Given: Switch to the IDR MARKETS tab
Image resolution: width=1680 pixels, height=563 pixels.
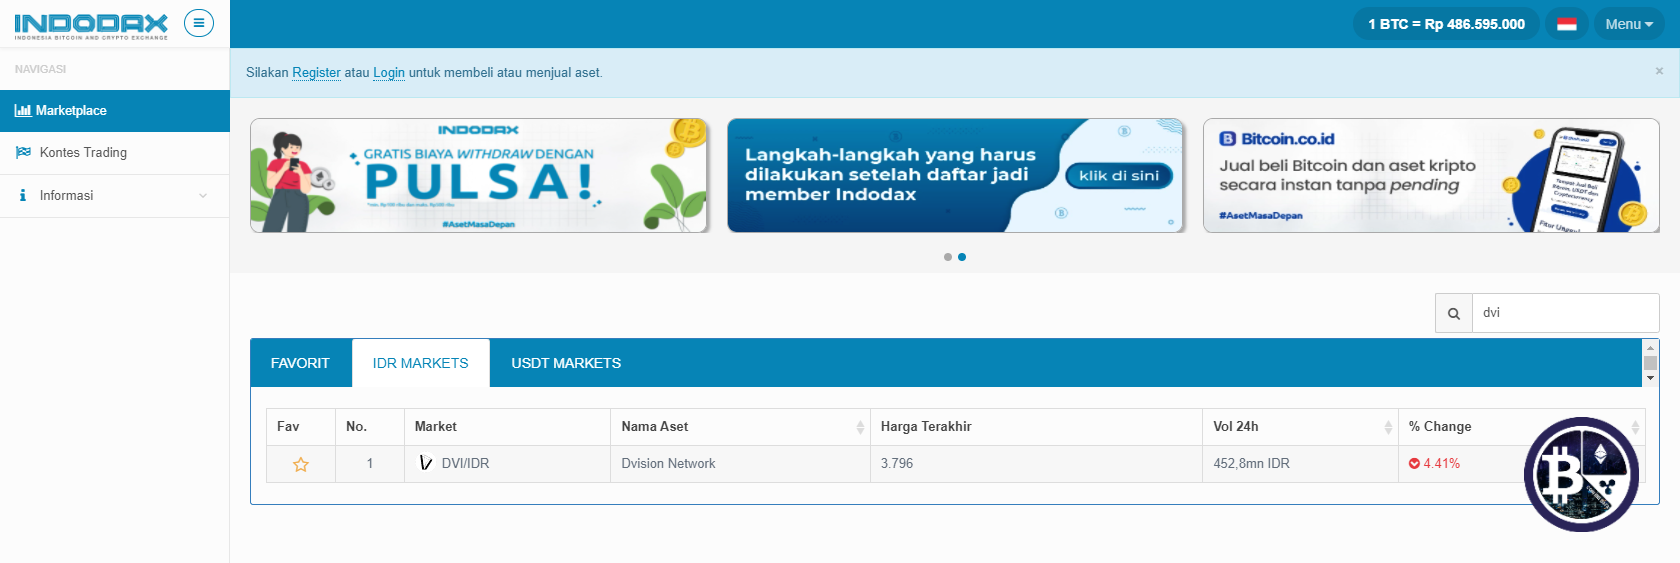Looking at the screenshot, I should pos(421,363).
